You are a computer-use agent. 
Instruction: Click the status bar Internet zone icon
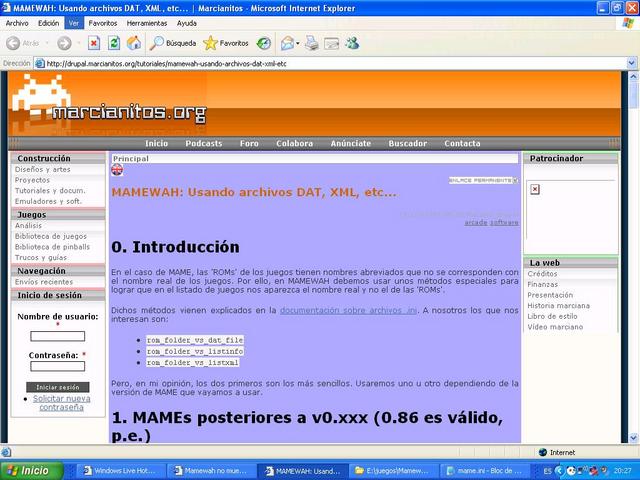point(542,452)
